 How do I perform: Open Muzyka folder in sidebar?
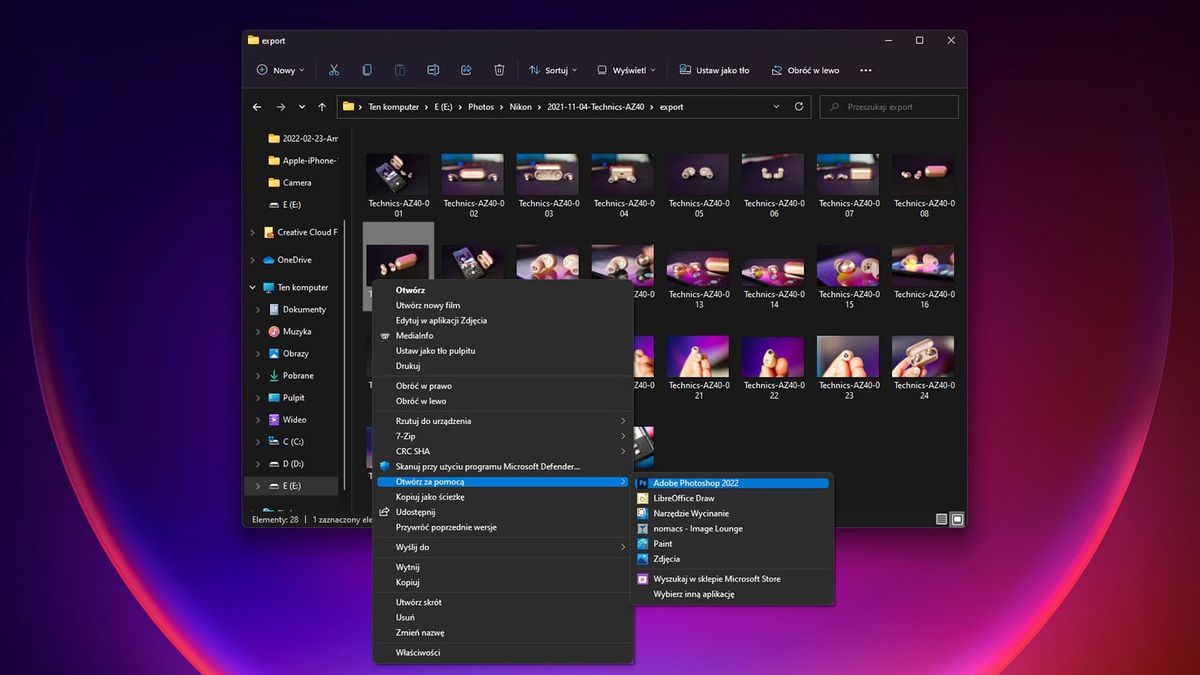point(290,331)
